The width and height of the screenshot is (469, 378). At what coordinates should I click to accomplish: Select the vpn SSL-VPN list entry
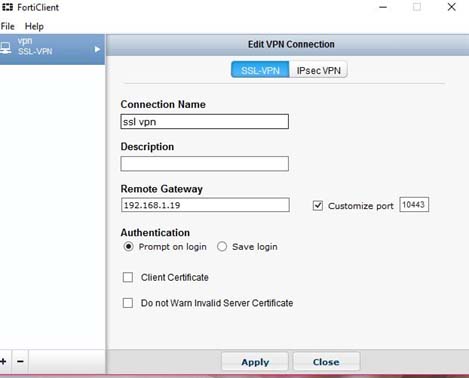pyautogui.click(x=52, y=49)
